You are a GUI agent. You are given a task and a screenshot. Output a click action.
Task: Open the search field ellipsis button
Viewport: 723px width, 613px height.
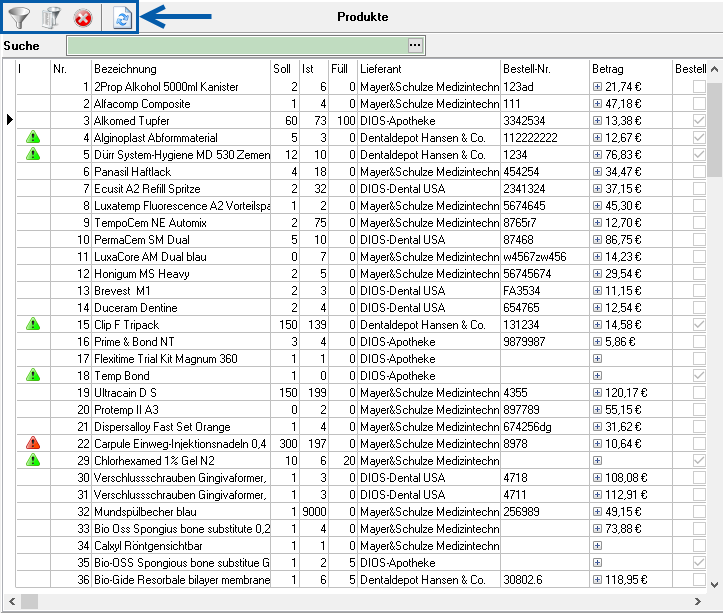tap(415, 45)
